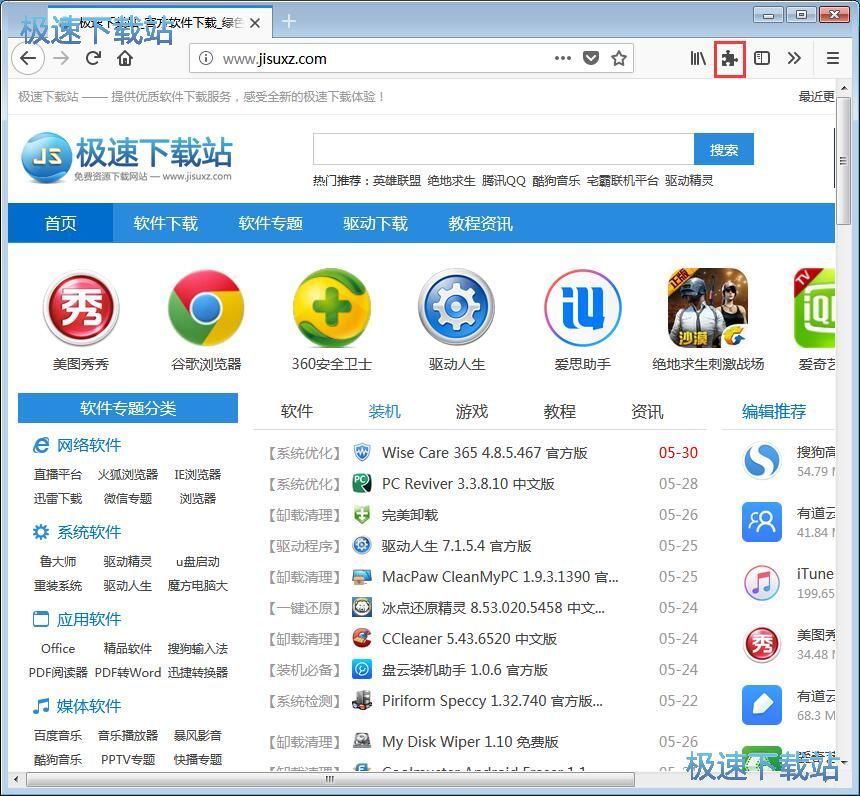Click the 谷歌浏览器 Chrome icon
The height and width of the screenshot is (796, 860).
[206, 308]
